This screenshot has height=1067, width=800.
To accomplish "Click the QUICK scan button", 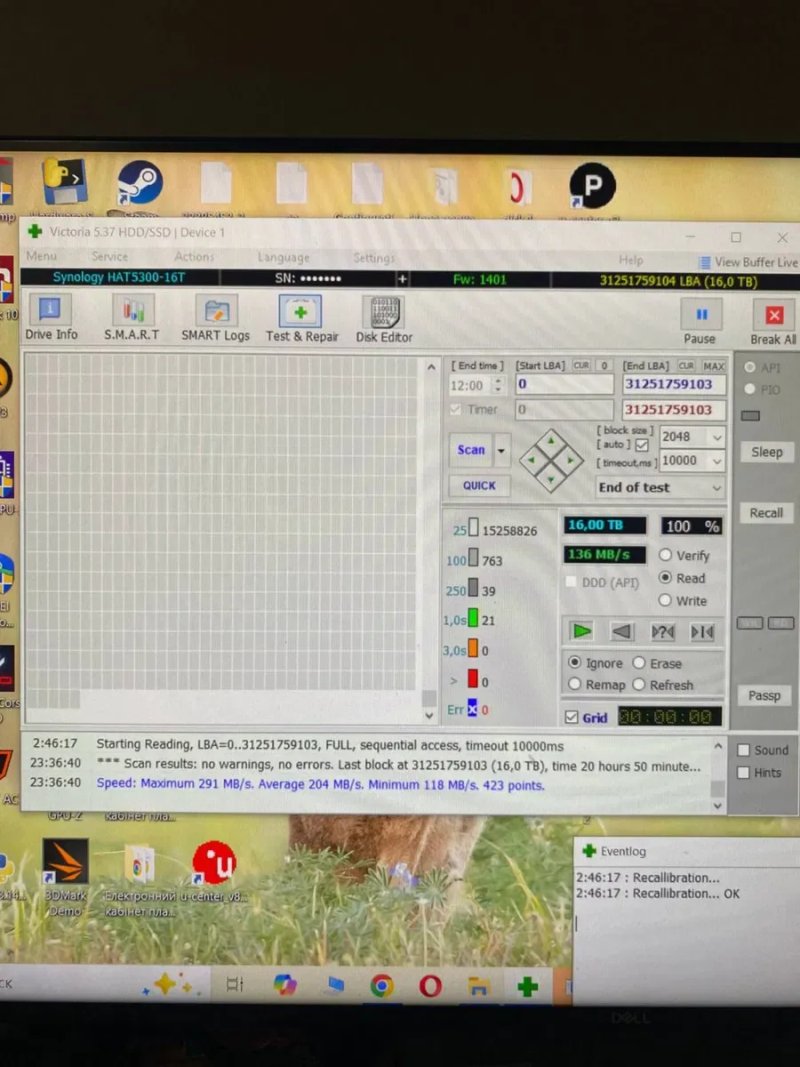I will (x=479, y=485).
